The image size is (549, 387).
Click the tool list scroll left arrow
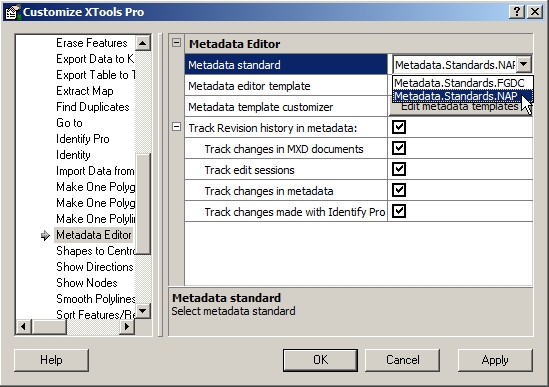tap(23, 326)
